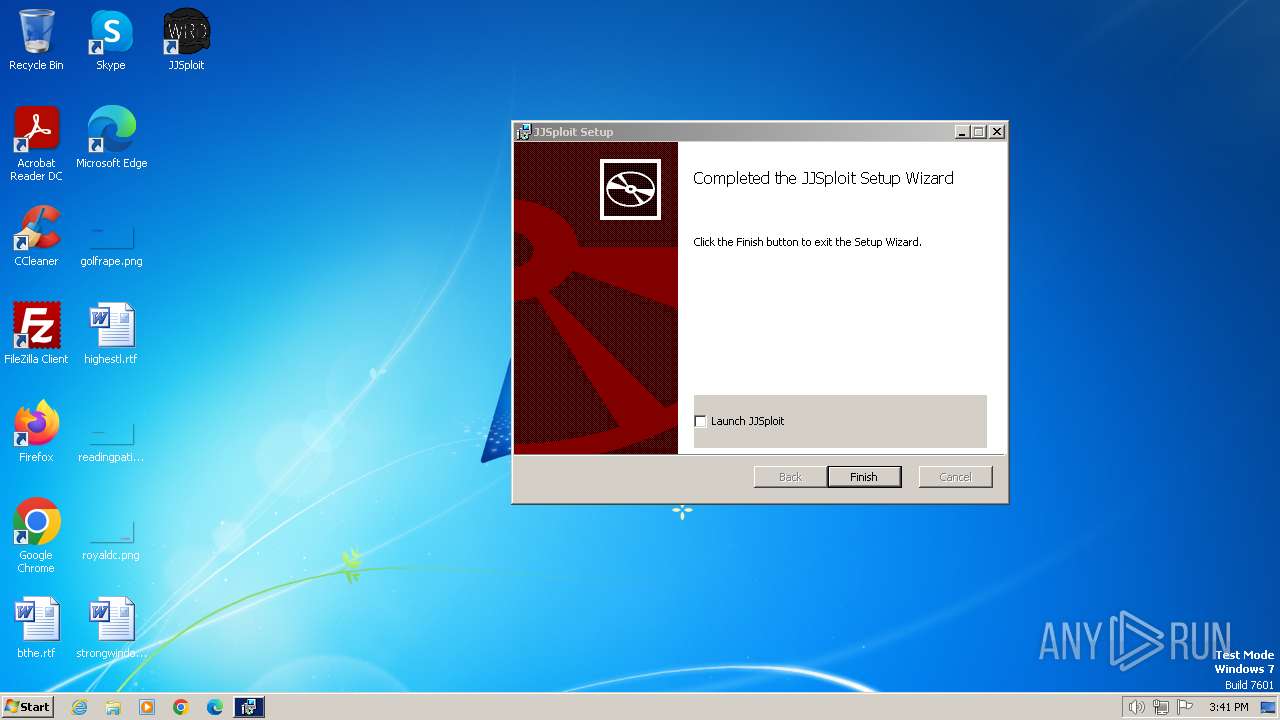This screenshot has width=1280, height=720.
Task: Select the FileZilla Client shortcut
Action: pos(36,334)
